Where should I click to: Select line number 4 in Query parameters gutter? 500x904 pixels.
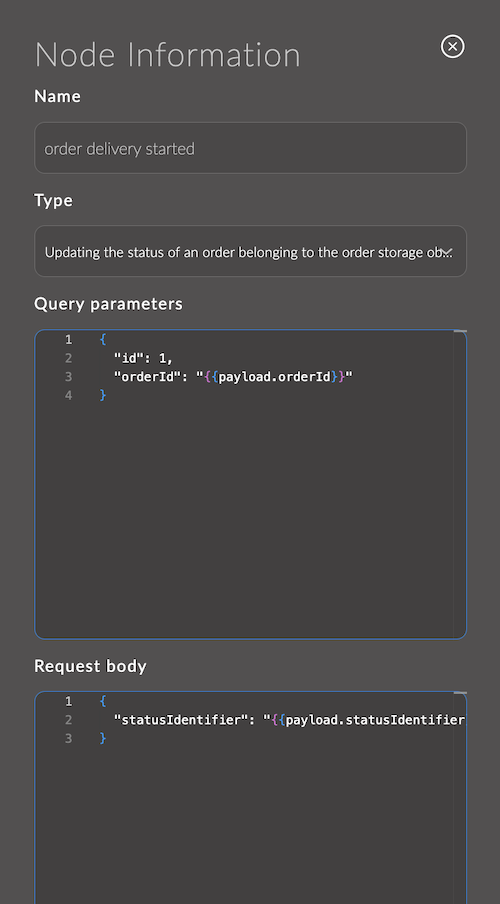[68, 395]
